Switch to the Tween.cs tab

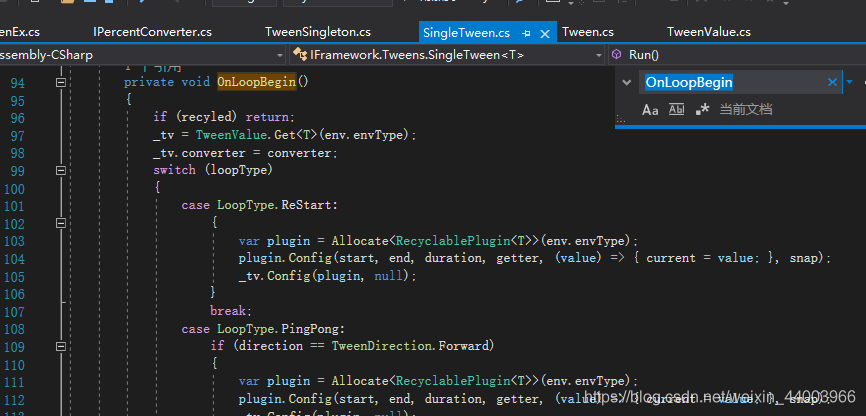[x=588, y=32]
